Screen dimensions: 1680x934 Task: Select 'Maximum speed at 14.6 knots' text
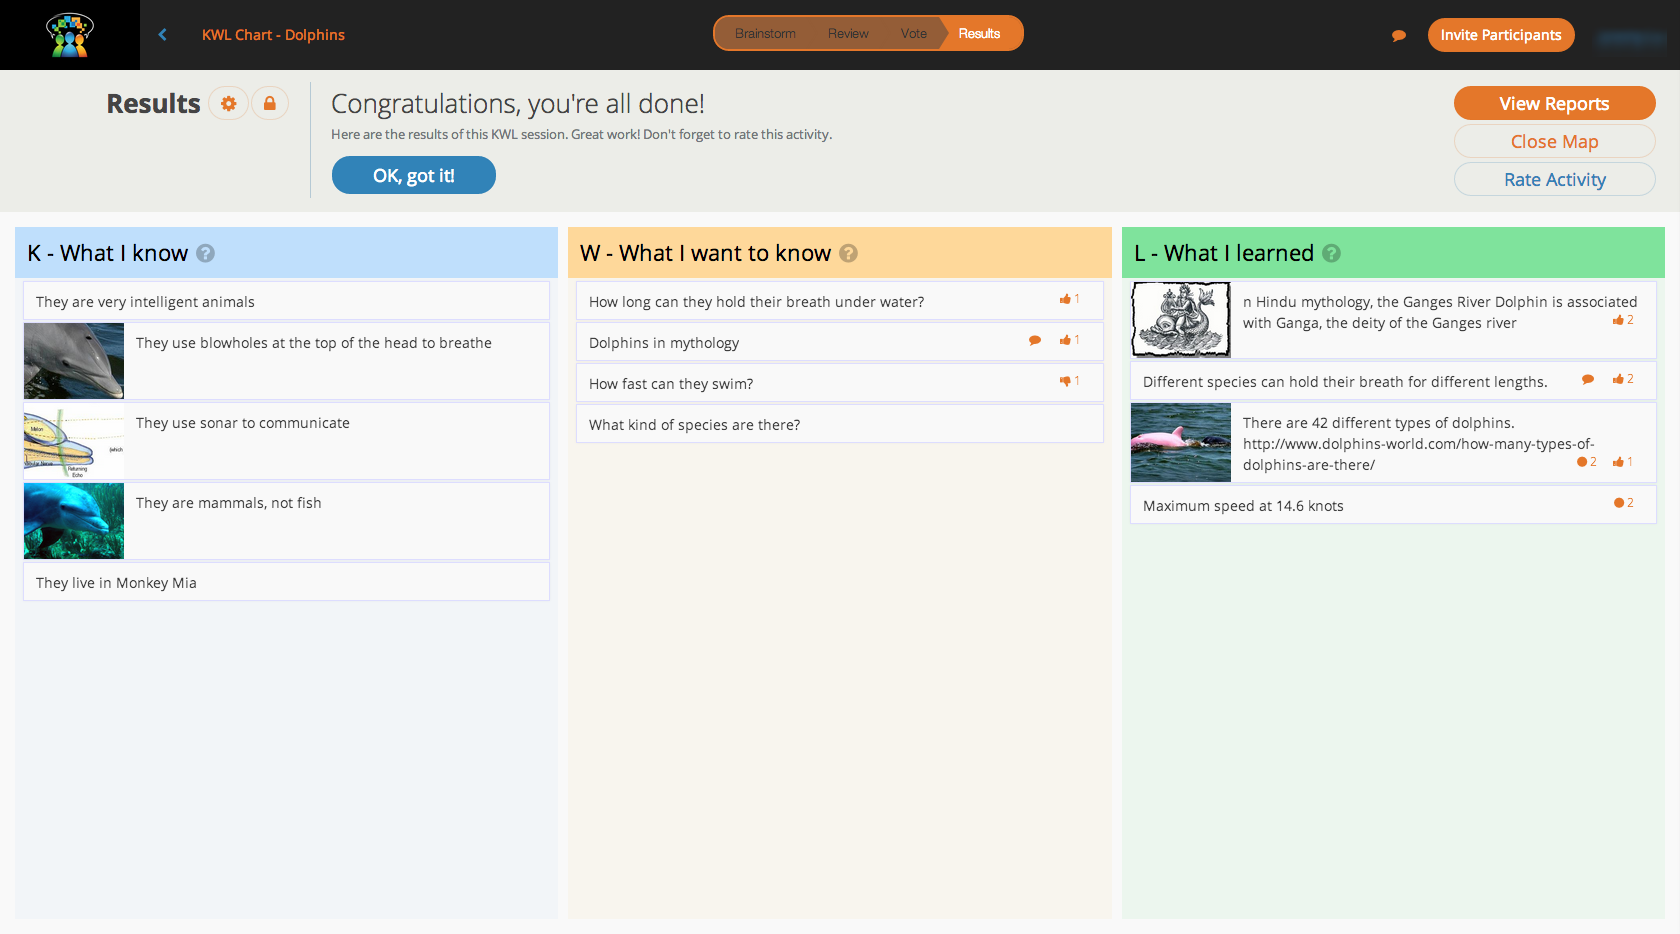click(x=1243, y=506)
